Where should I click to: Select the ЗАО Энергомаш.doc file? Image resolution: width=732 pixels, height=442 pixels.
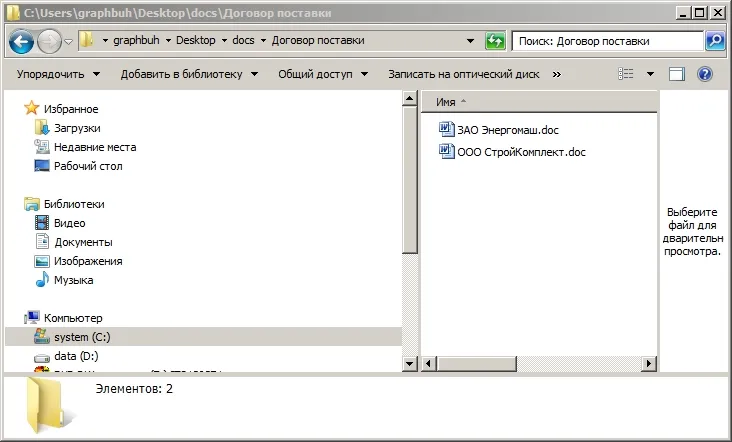pos(499,129)
